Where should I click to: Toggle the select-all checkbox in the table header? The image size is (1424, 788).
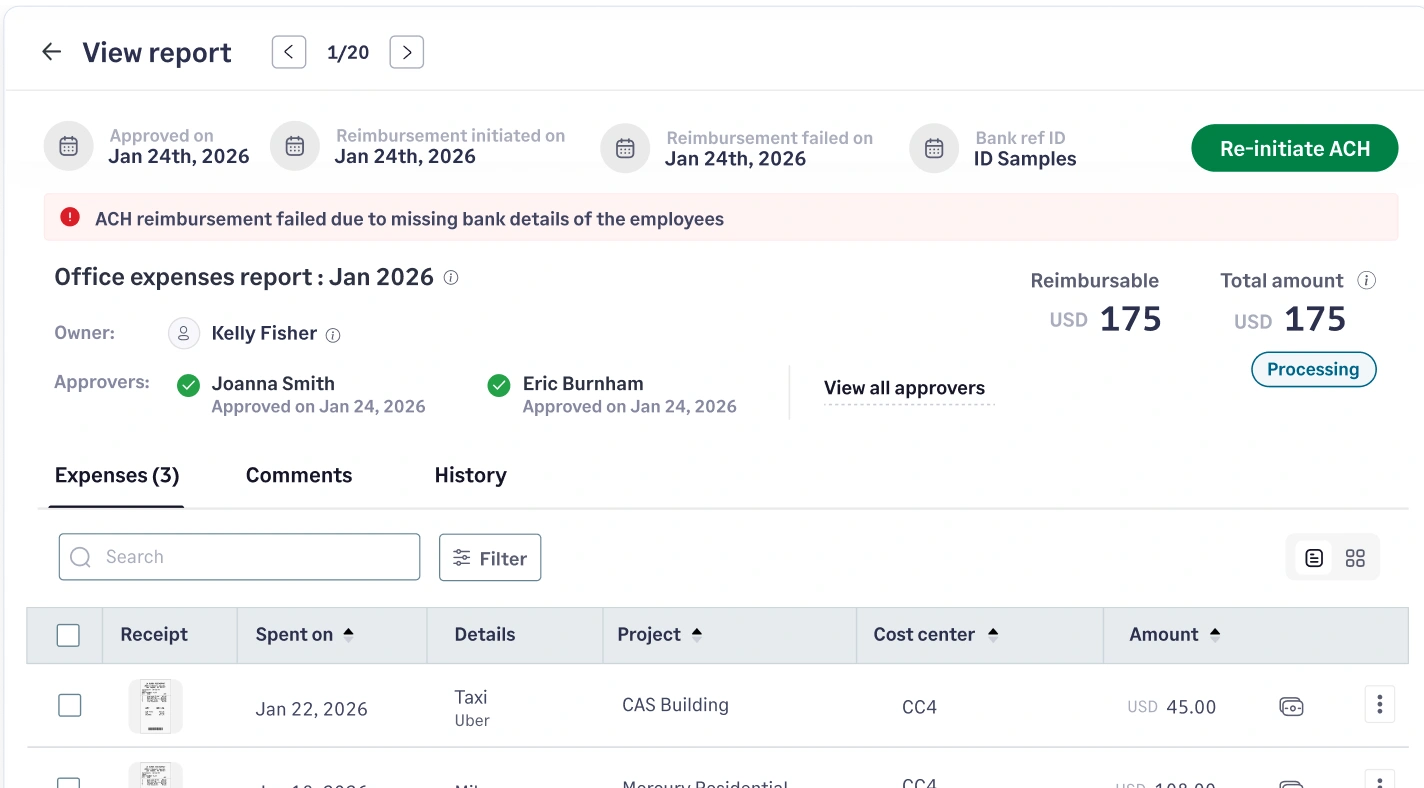[x=68, y=634]
